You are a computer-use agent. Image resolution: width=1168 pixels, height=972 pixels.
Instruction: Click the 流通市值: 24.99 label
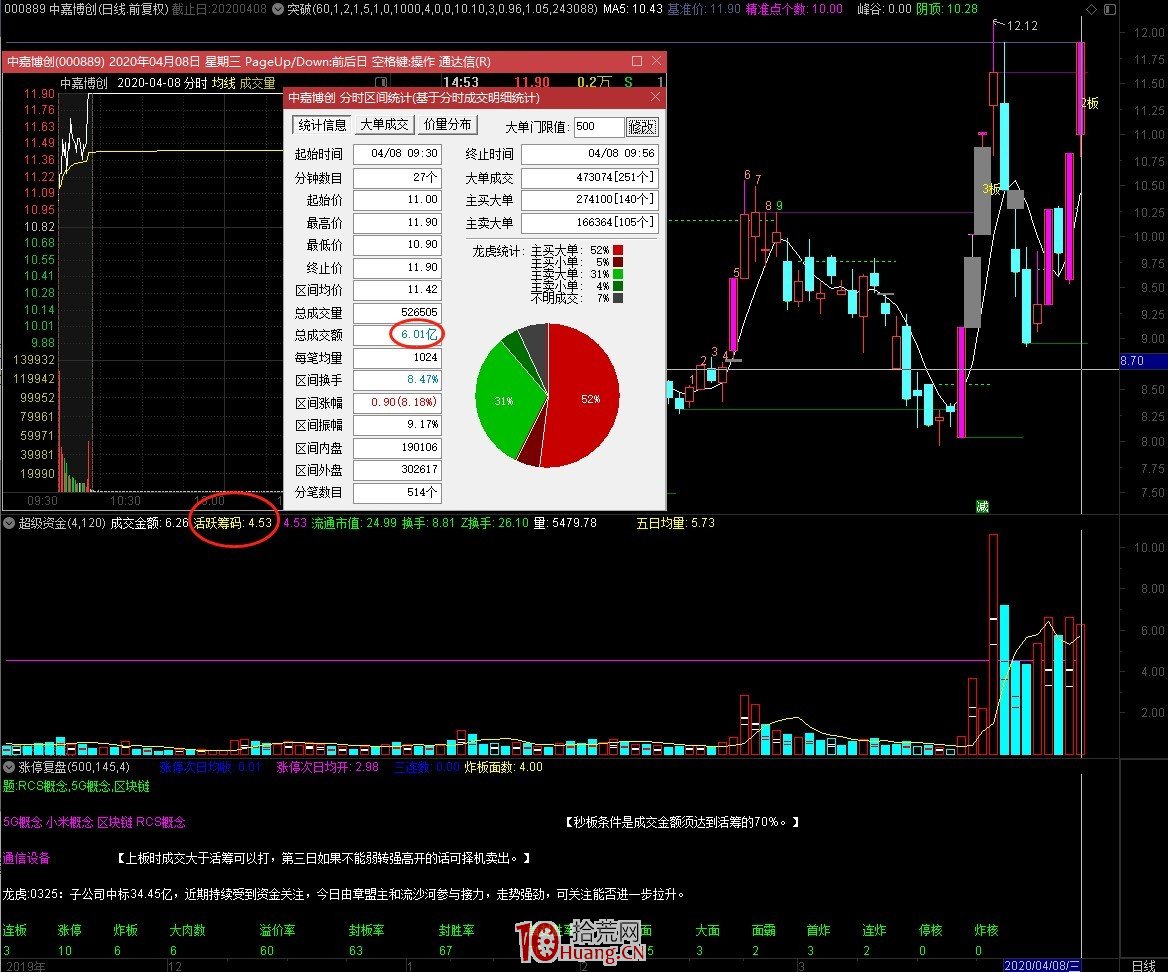[354, 523]
